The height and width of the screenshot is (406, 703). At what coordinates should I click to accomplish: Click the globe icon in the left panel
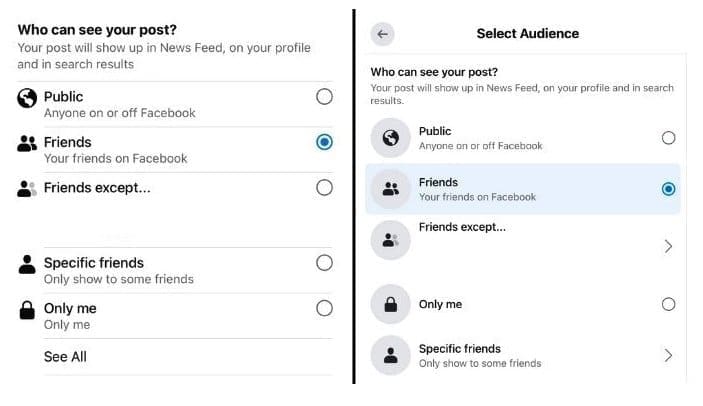tap(27, 98)
